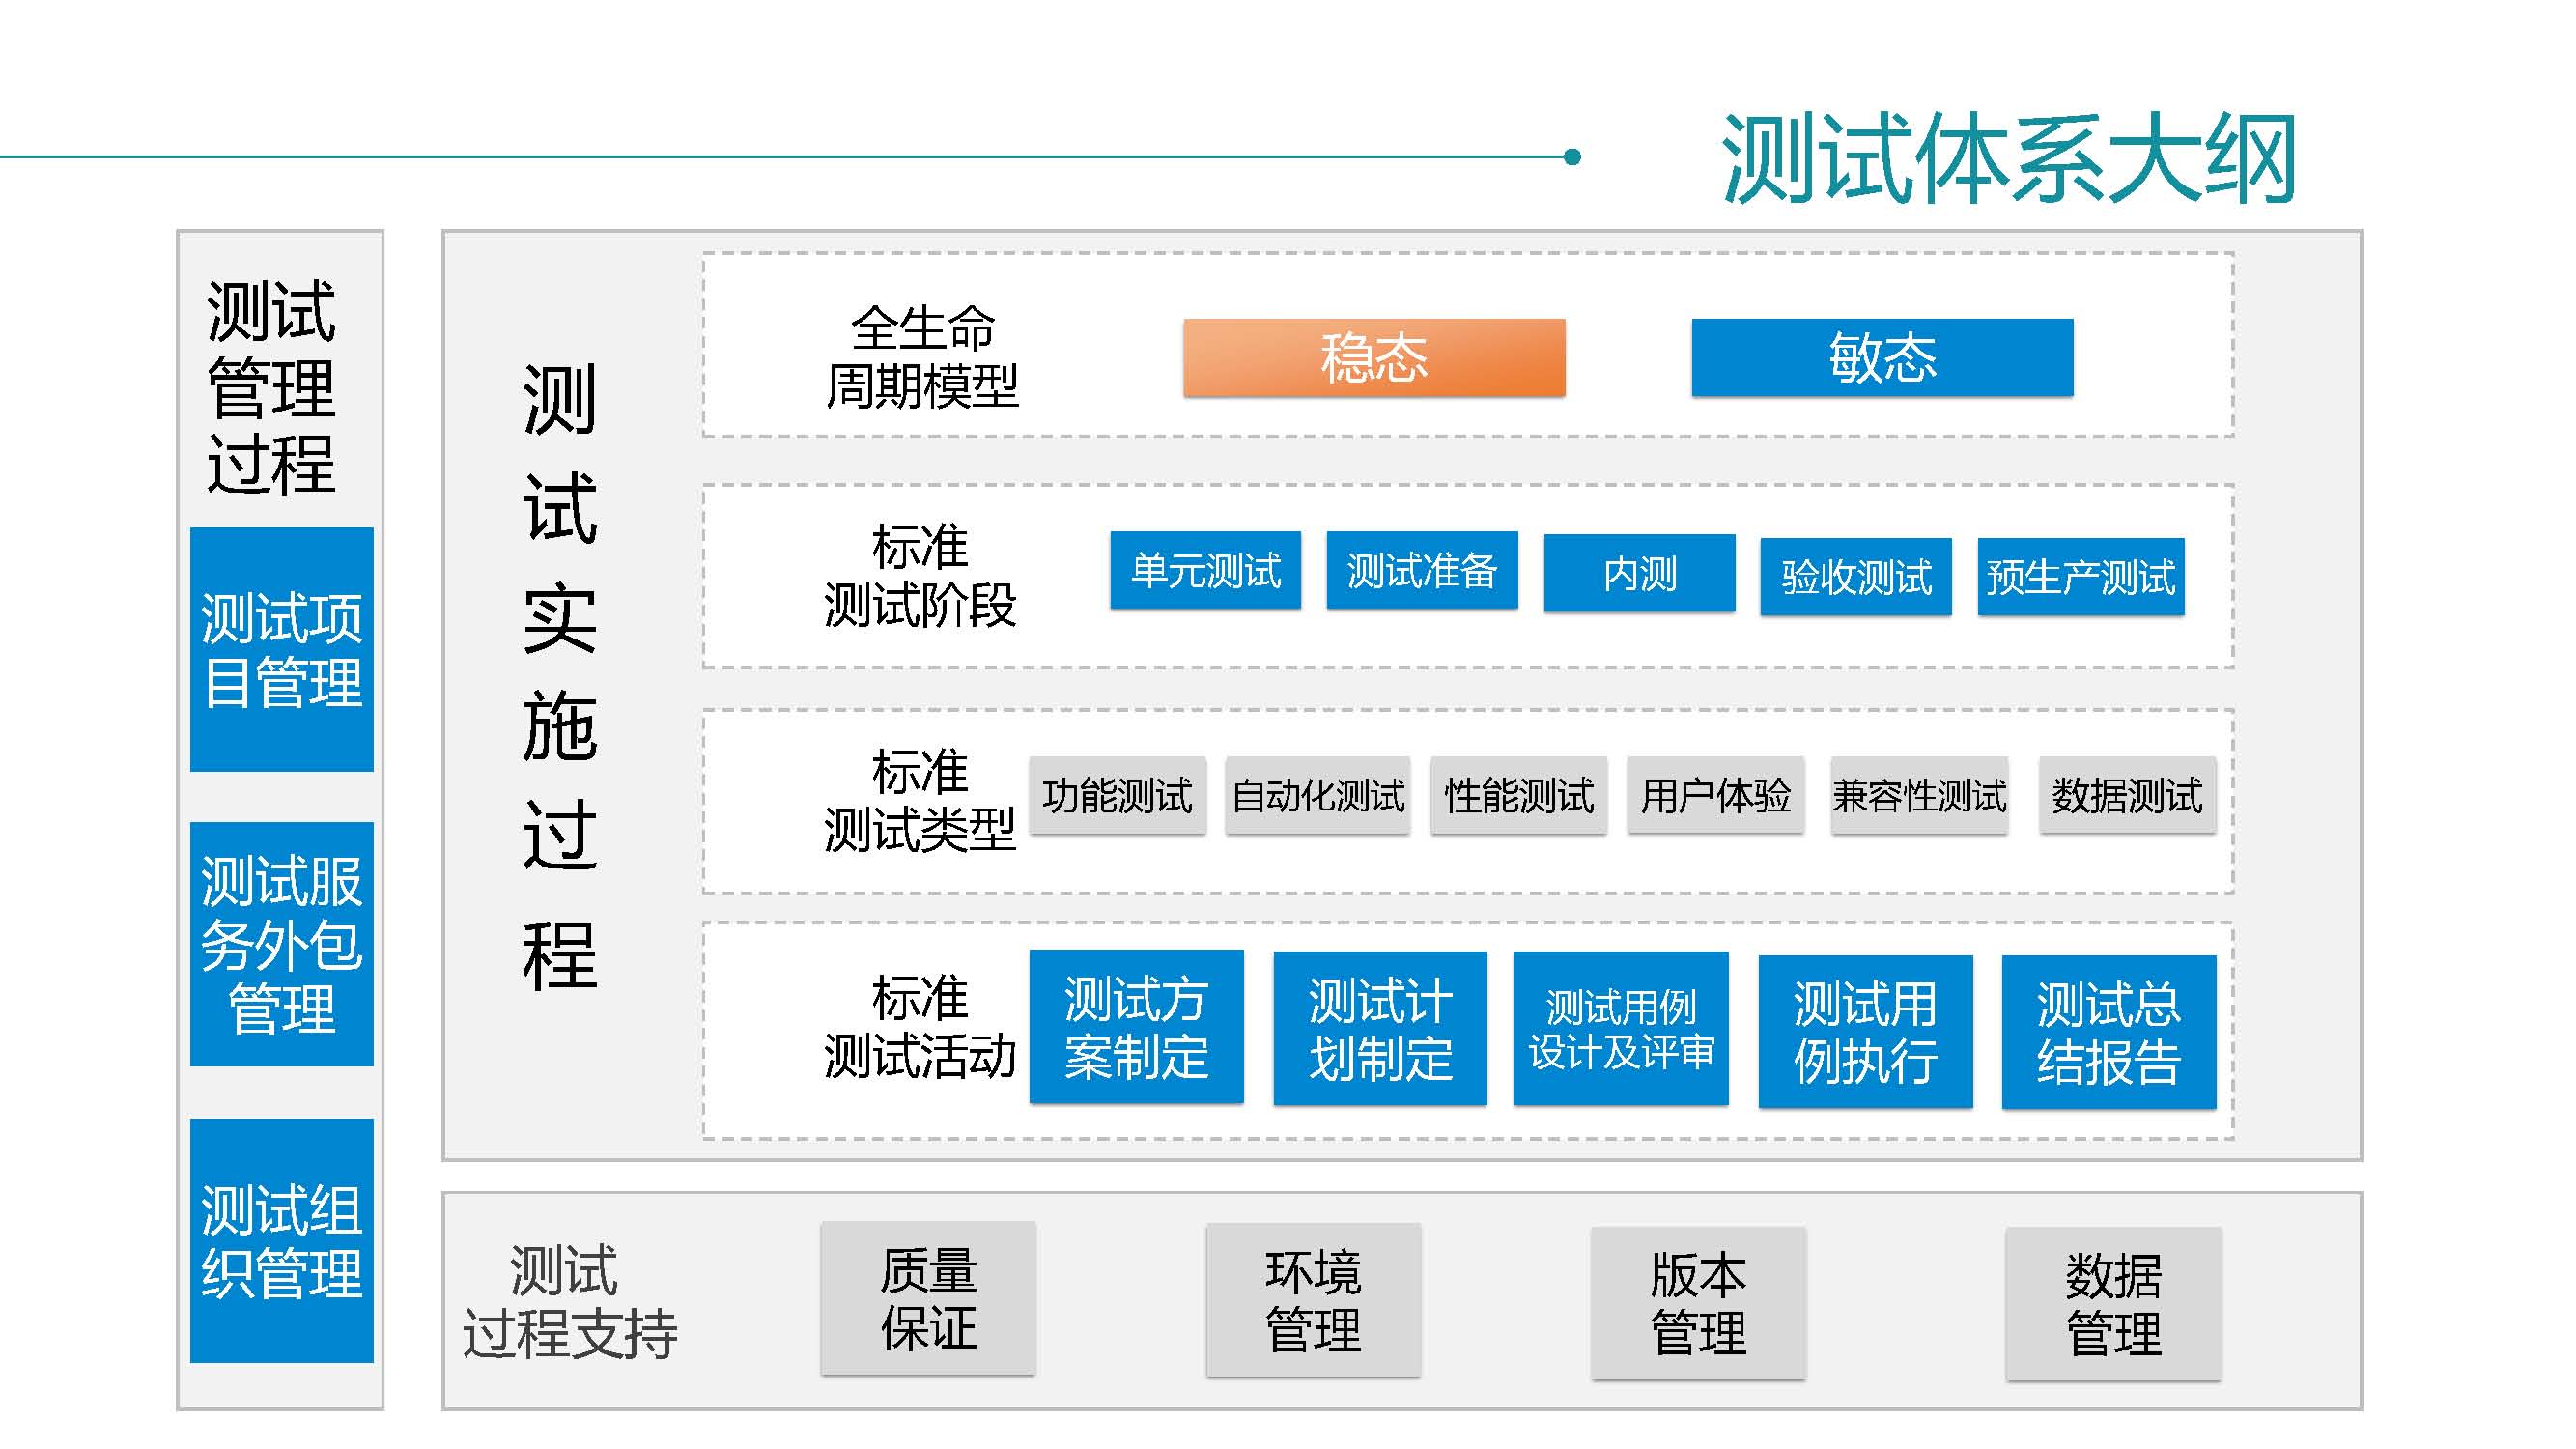The height and width of the screenshot is (1449, 2576).
Task: Select the 预生产测试 box
Action: pyautogui.click(x=2080, y=577)
